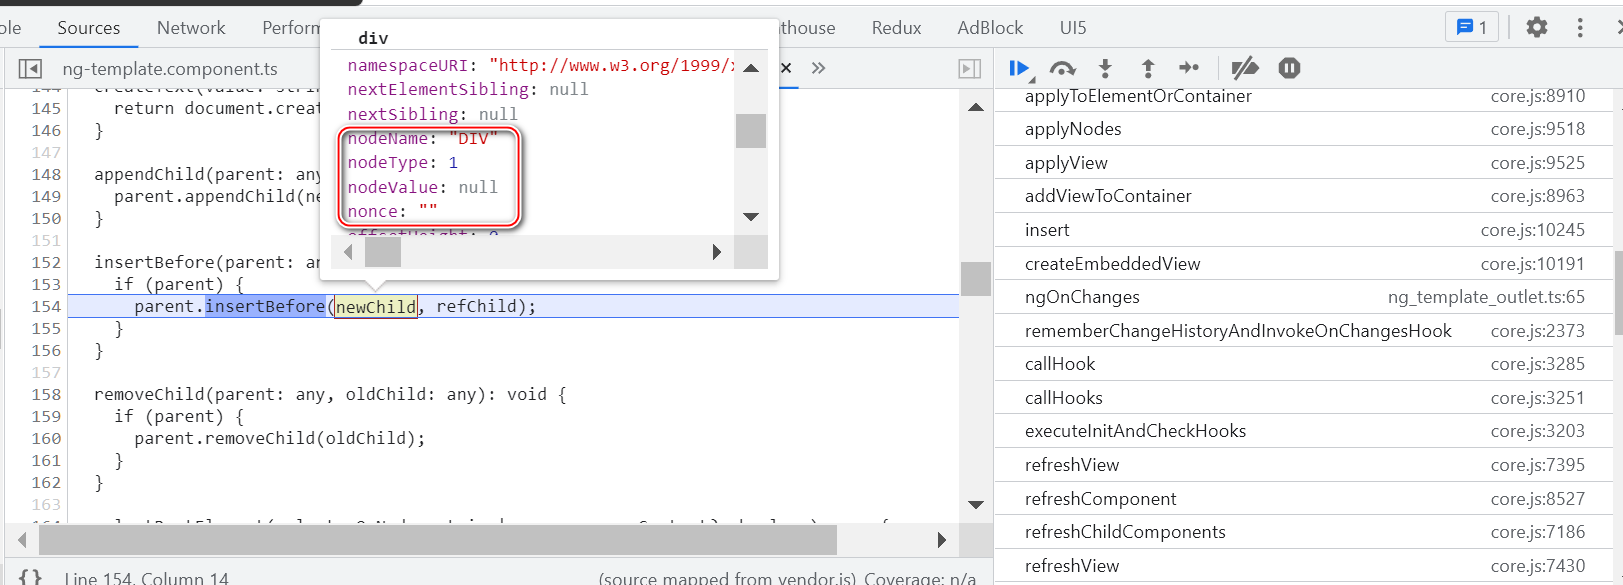Step over next function call
Viewport: 1623px width, 585px height.
1062,68
